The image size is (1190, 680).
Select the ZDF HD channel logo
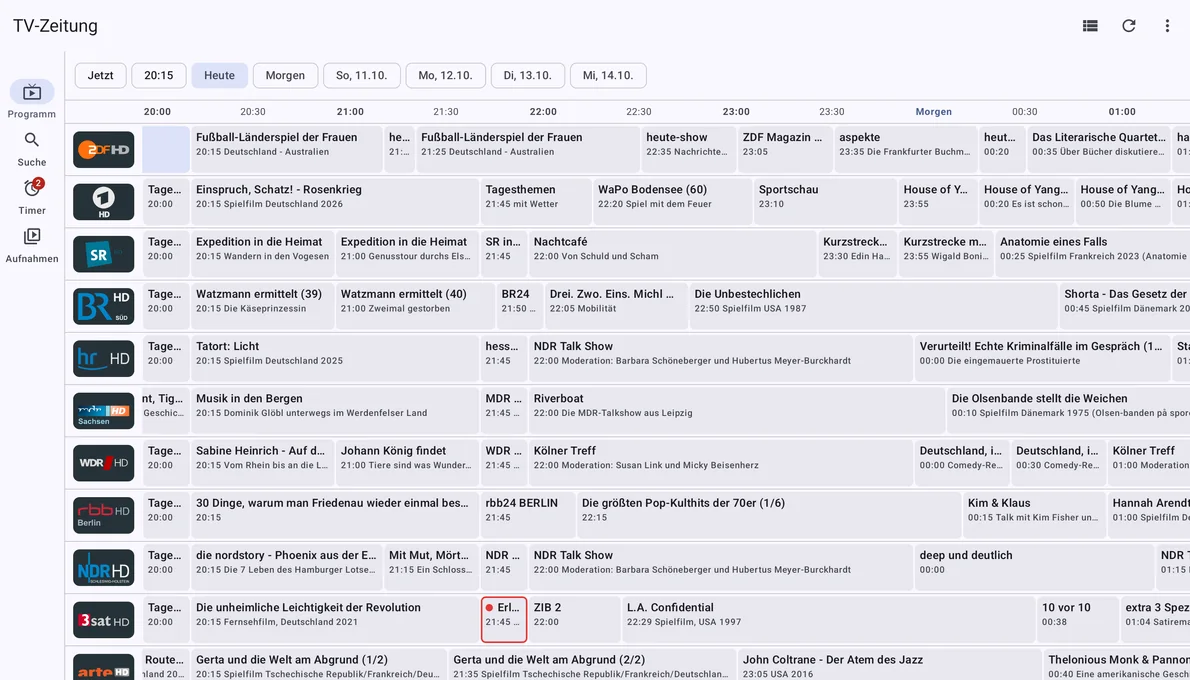[104, 150]
